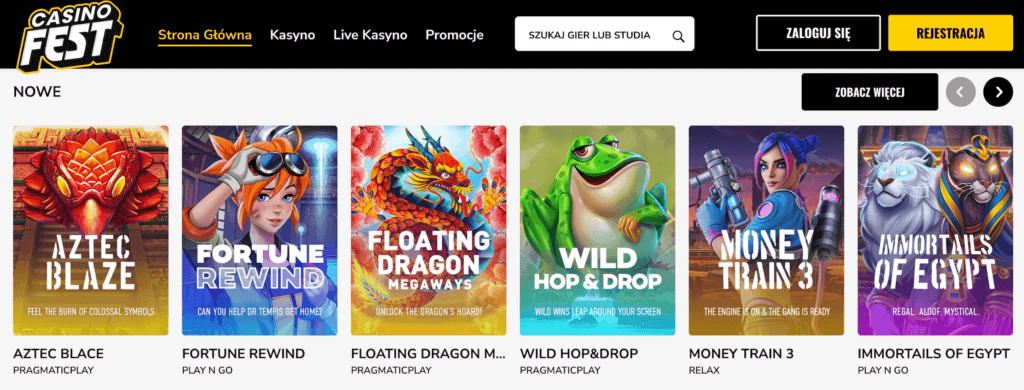Image resolution: width=1024 pixels, height=390 pixels.
Task: Open the Fortune Rewind game thumbnail
Action: pyautogui.click(x=260, y=231)
